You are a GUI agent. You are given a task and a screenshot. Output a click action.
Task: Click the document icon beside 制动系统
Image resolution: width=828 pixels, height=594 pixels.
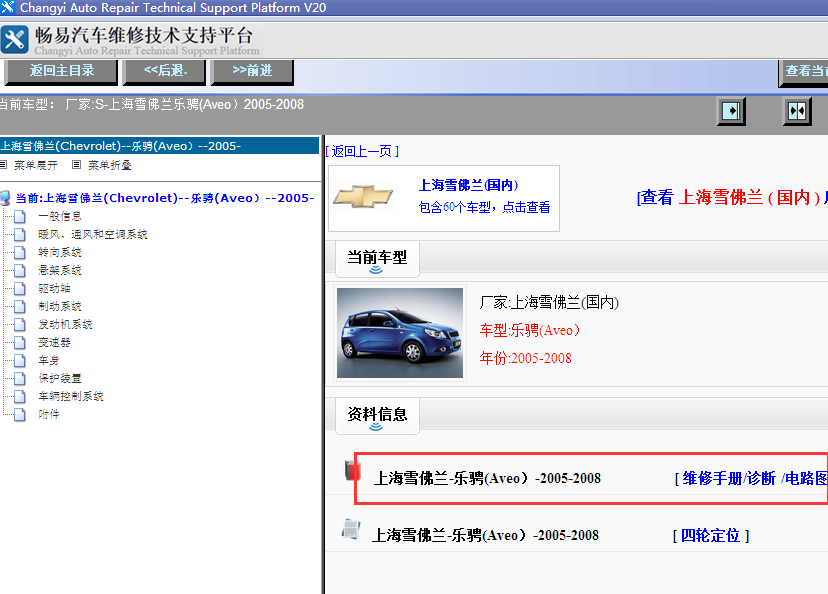click(20, 306)
